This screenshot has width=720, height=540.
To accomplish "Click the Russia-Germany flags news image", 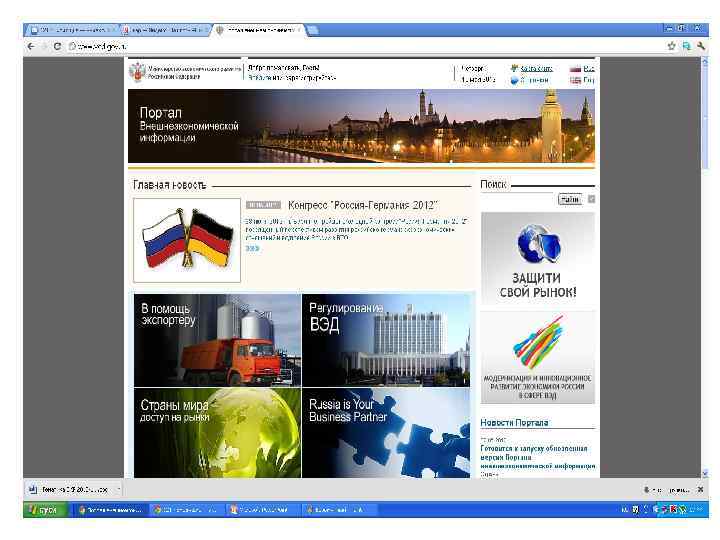I will pyautogui.click(x=187, y=240).
